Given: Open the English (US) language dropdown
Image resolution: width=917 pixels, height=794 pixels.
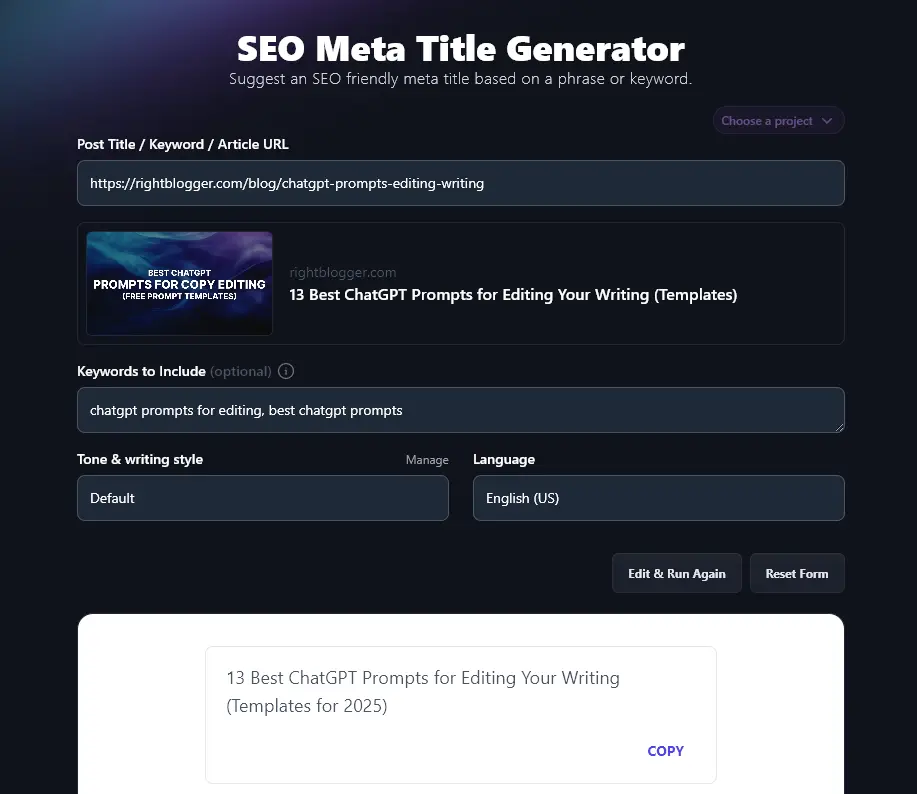Looking at the screenshot, I should click(658, 498).
